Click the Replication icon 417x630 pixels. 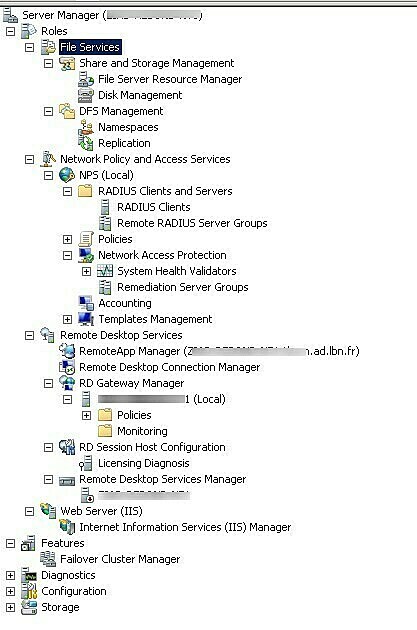coord(86,143)
